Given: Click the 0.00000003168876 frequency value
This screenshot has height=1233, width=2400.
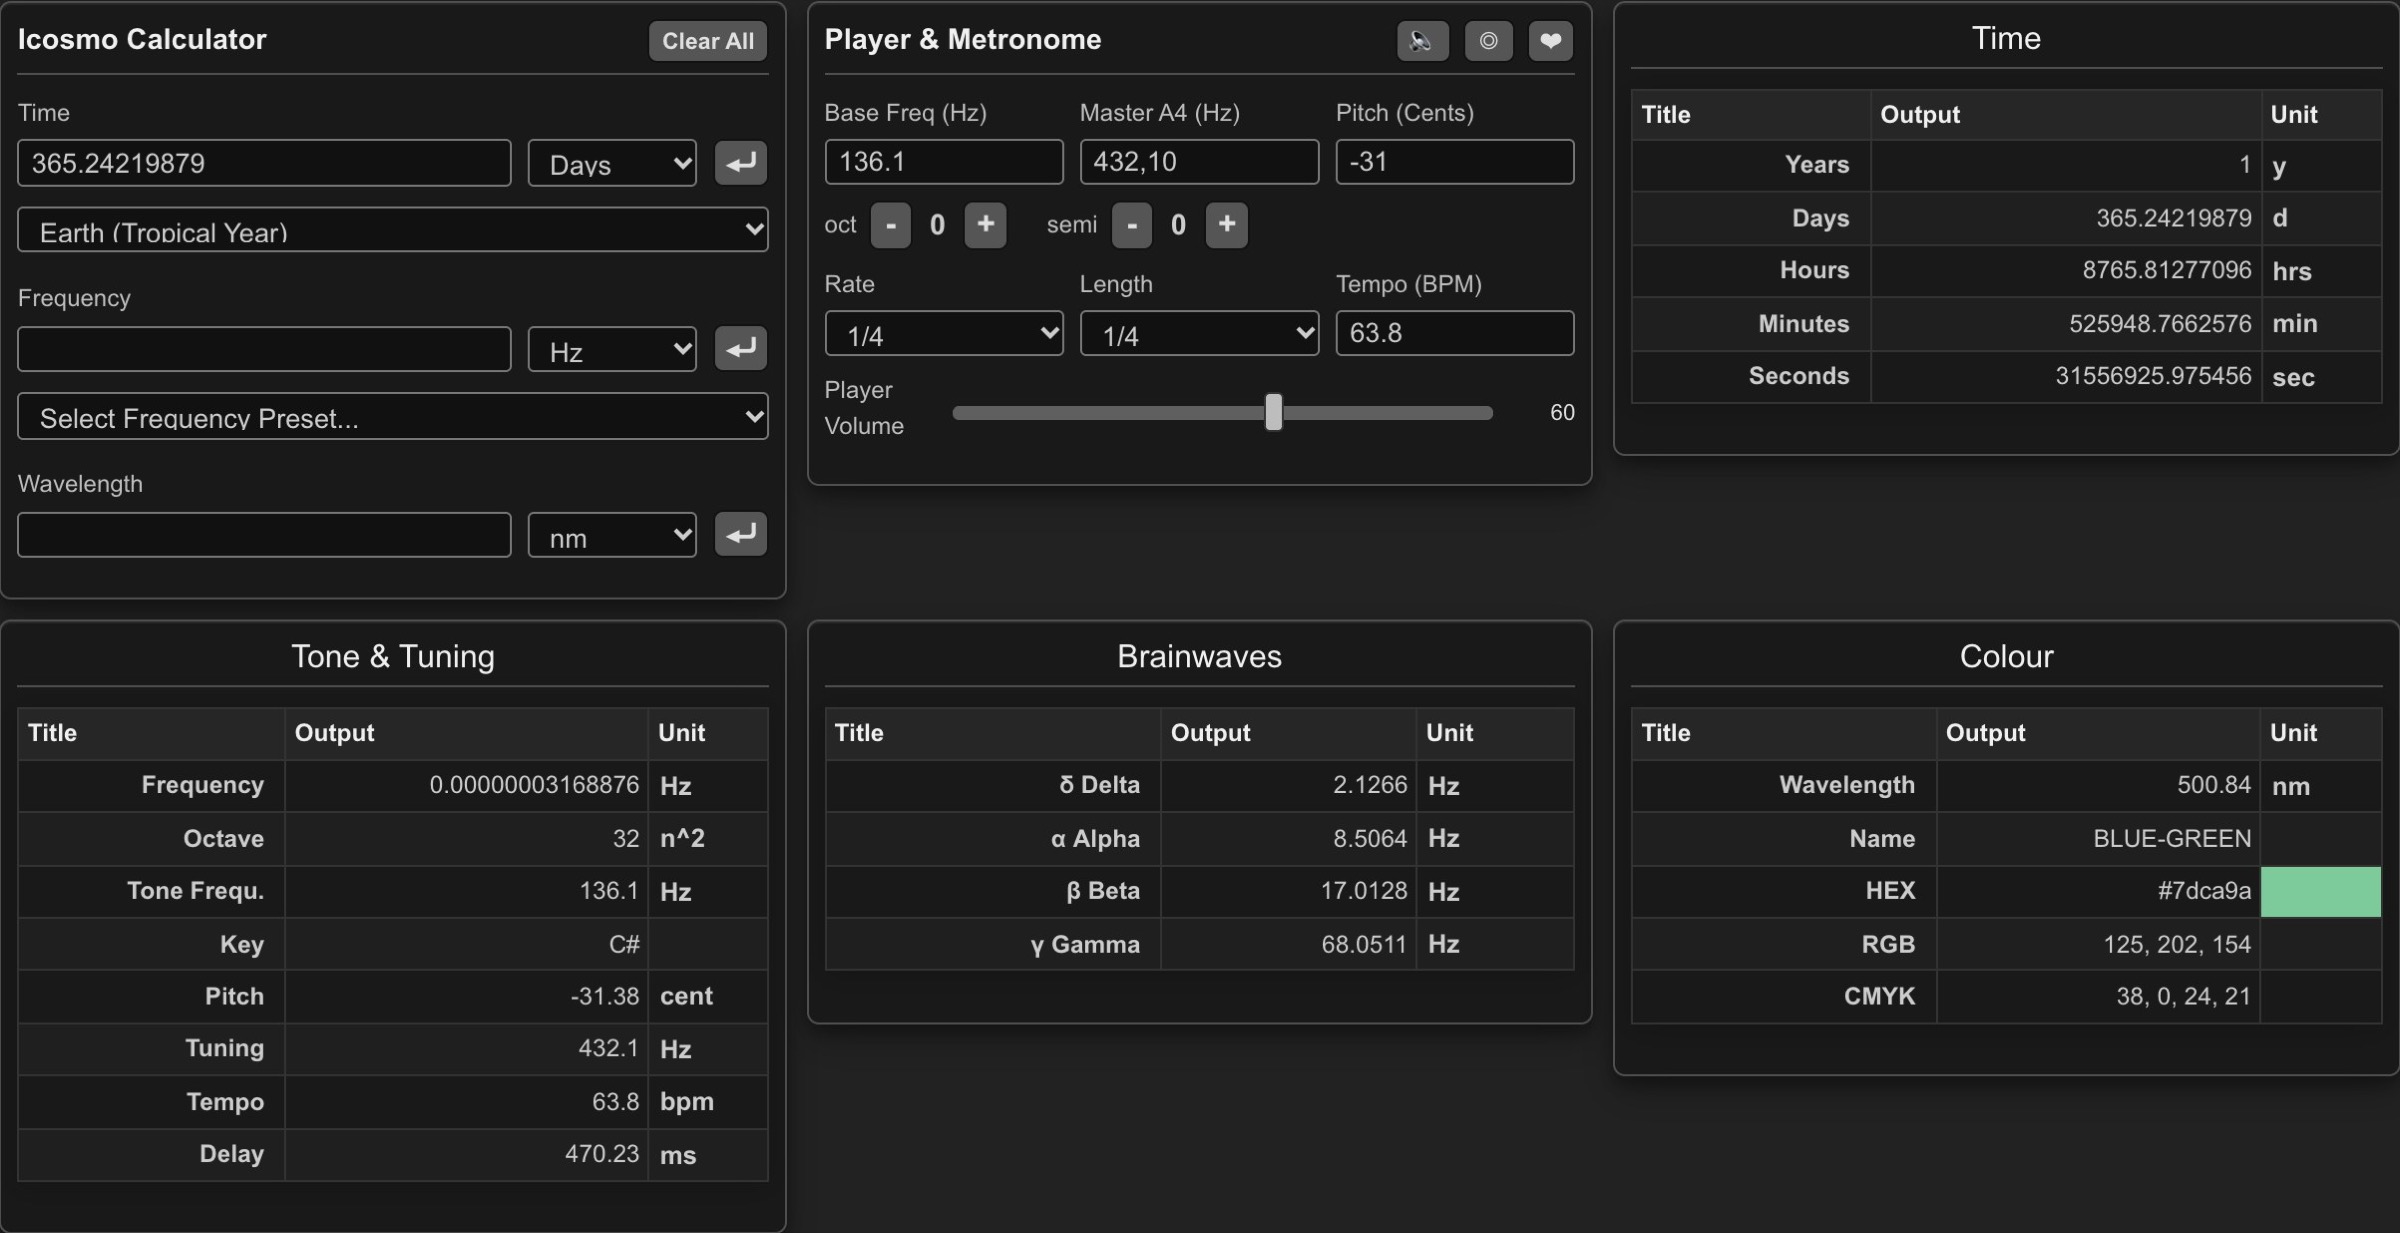Looking at the screenshot, I should (534, 785).
